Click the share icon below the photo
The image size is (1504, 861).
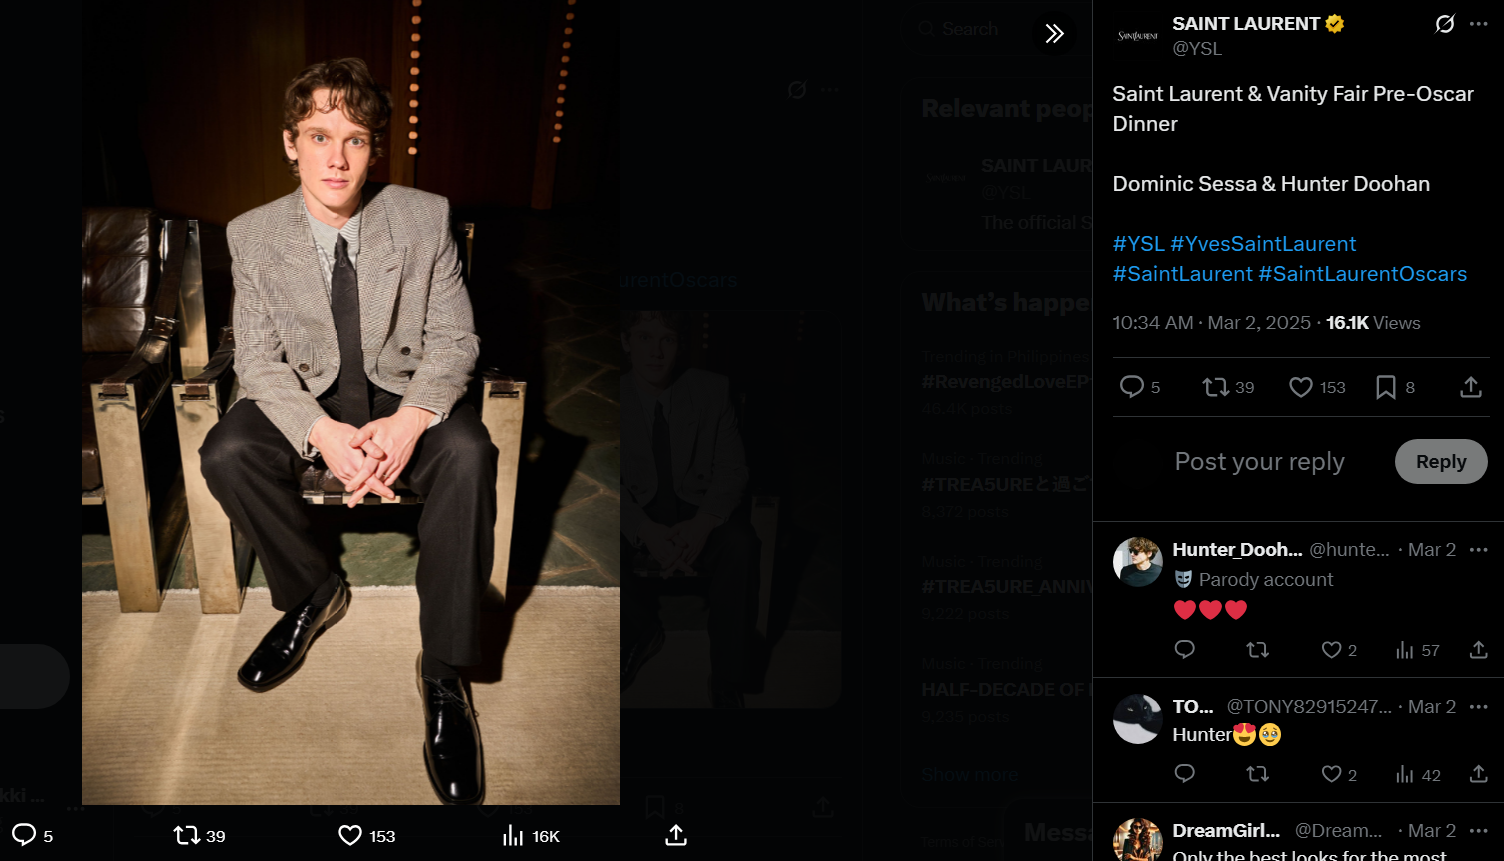(676, 835)
